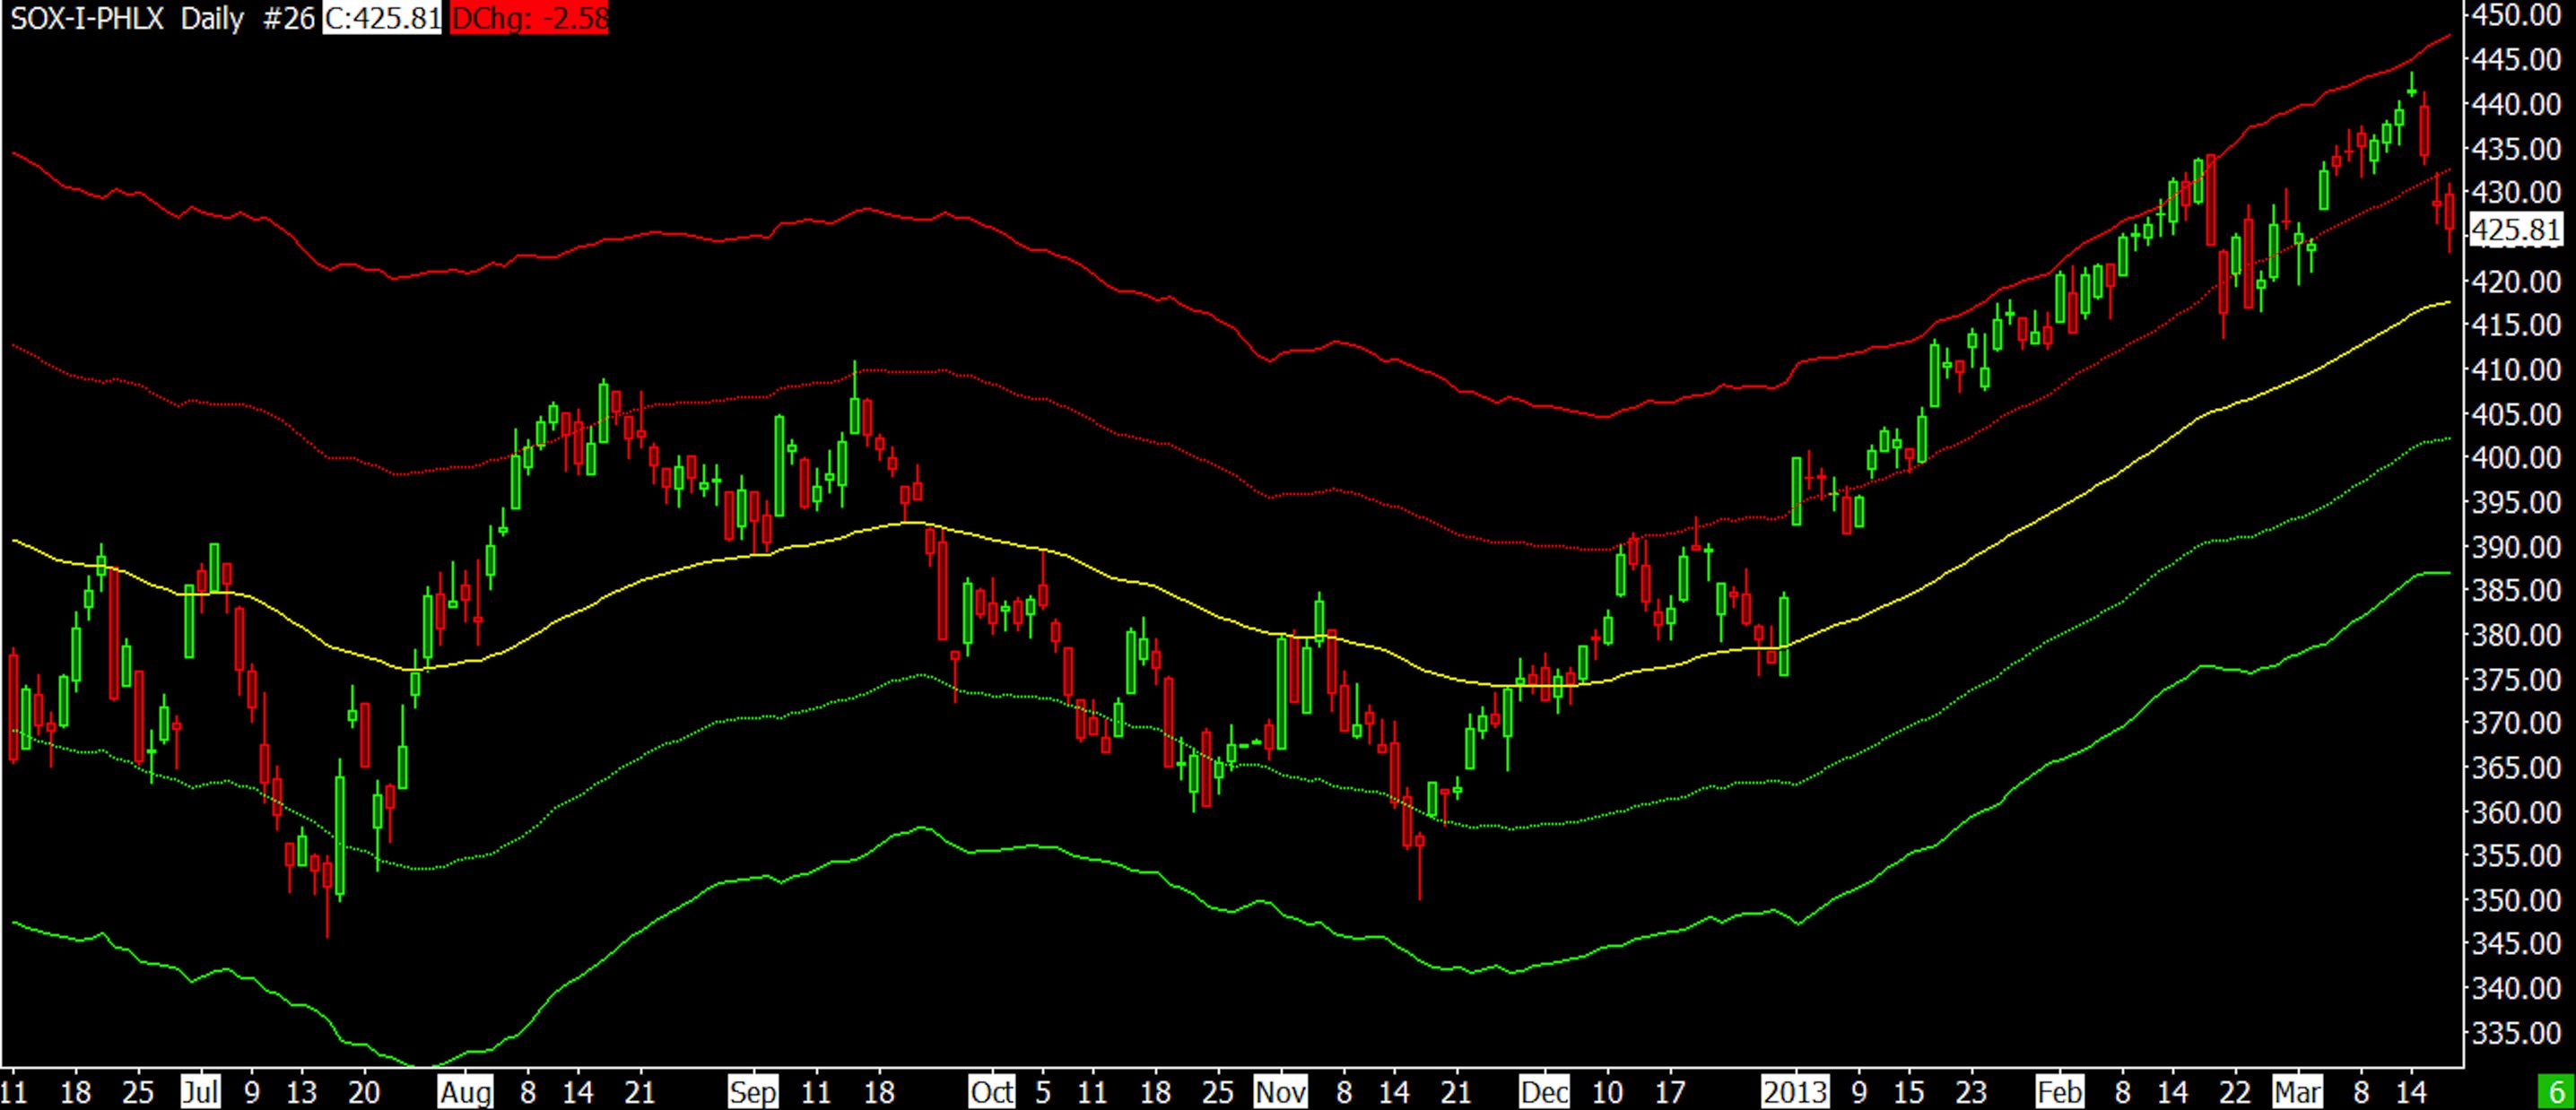
Task: Click the red 'DChg: -2.58' indicator
Action: tap(529, 19)
